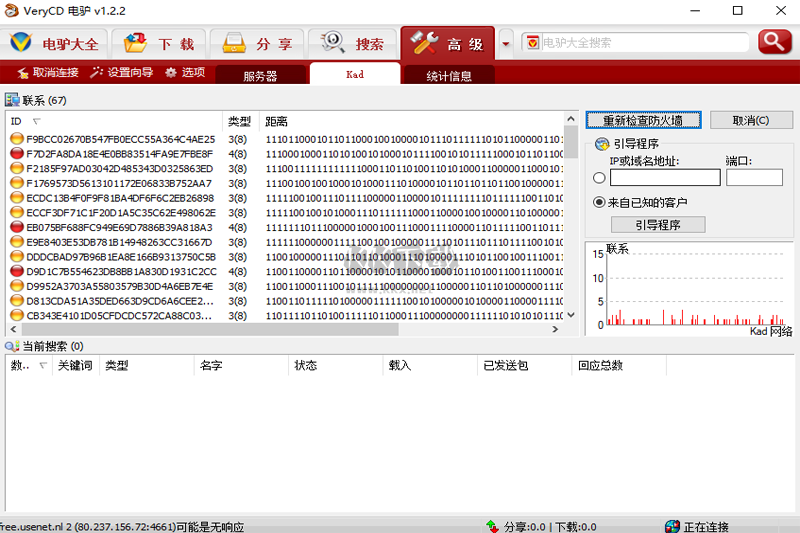Open the 分享 tab
Image resolution: width=800 pixels, height=533 pixels.
coord(257,44)
